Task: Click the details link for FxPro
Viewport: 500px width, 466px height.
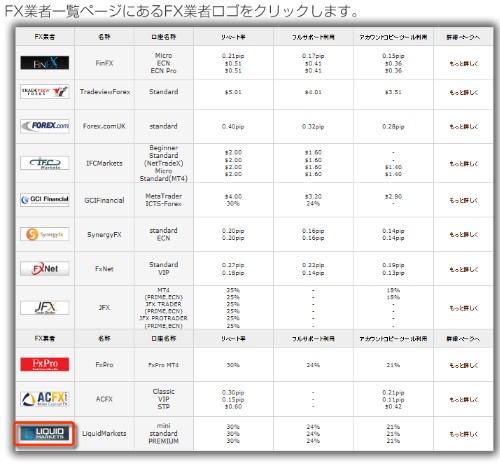Action: (463, 365)
